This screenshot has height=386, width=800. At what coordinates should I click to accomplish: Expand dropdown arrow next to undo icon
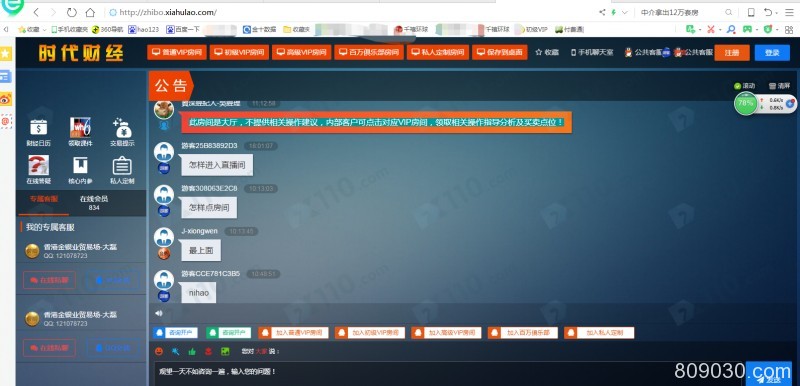777,12
